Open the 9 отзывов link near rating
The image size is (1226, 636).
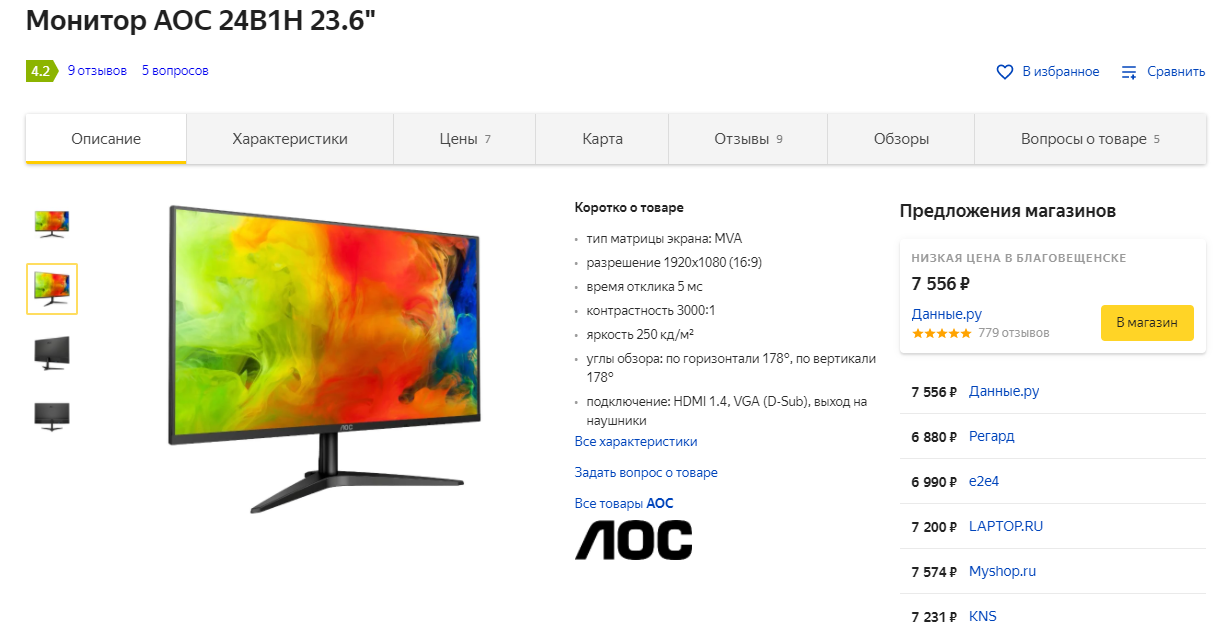click(97, 71)
